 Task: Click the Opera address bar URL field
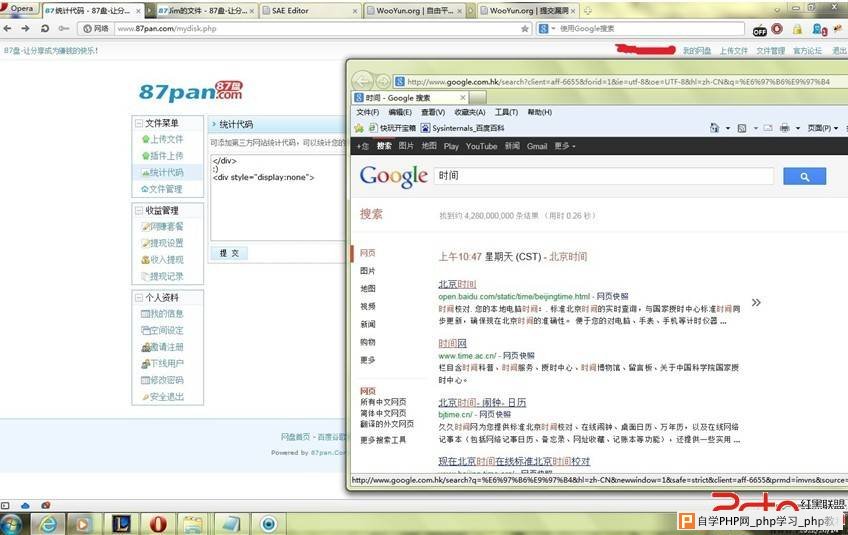pos(316,29)
